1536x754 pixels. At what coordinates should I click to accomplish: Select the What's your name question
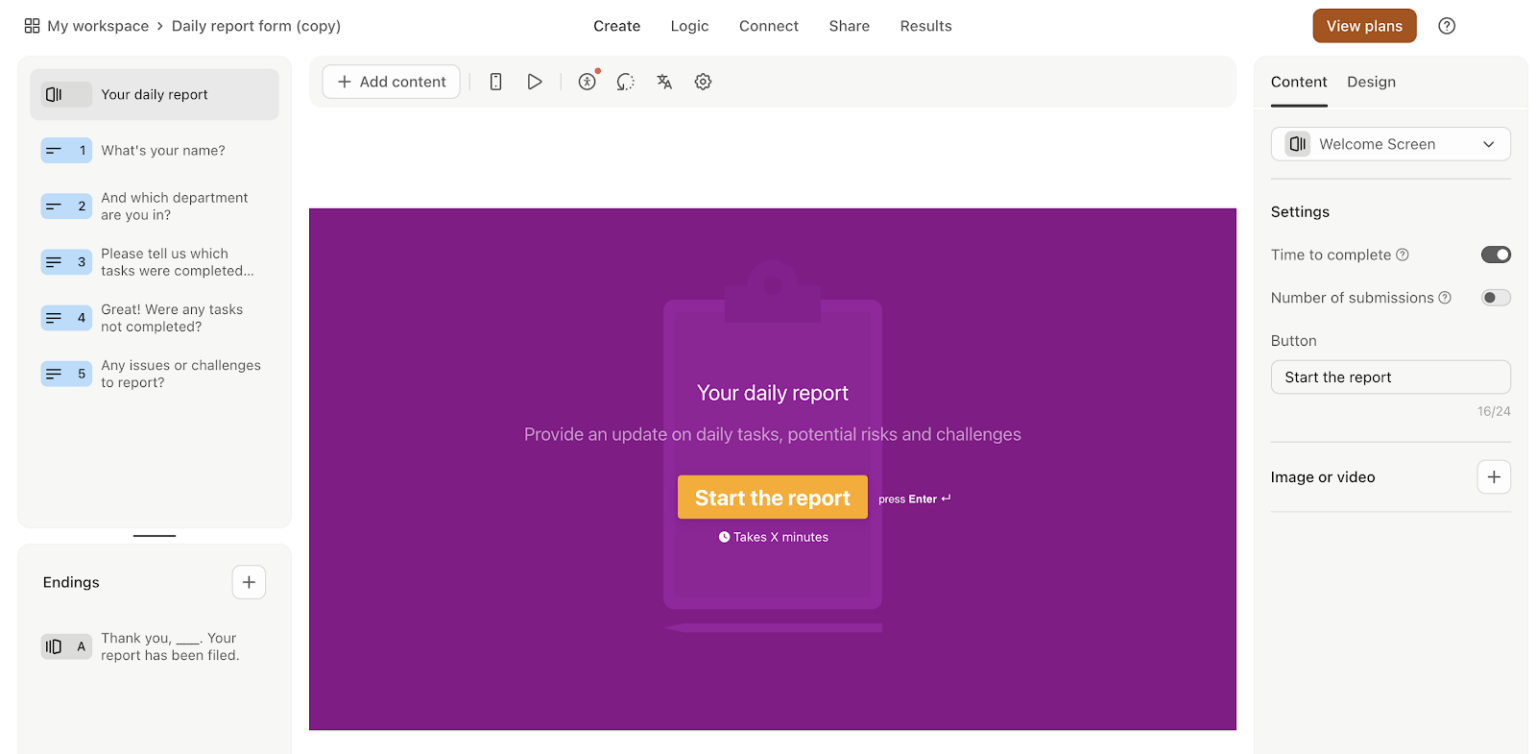[153, 150]
